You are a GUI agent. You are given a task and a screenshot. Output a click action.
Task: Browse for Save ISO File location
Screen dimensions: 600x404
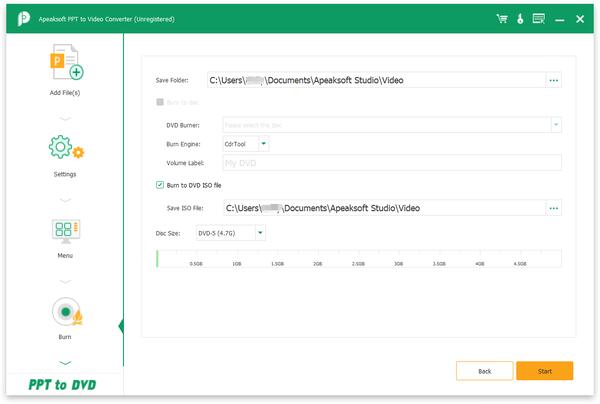553,208
